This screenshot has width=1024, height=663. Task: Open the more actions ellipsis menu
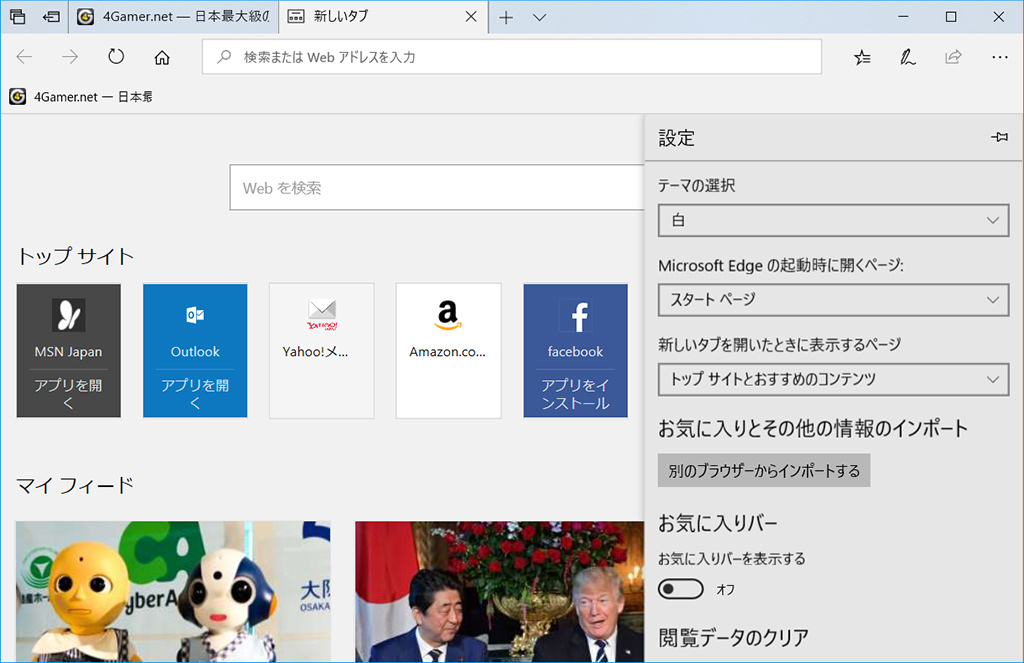pyautogui.click(x=999, y=57)
